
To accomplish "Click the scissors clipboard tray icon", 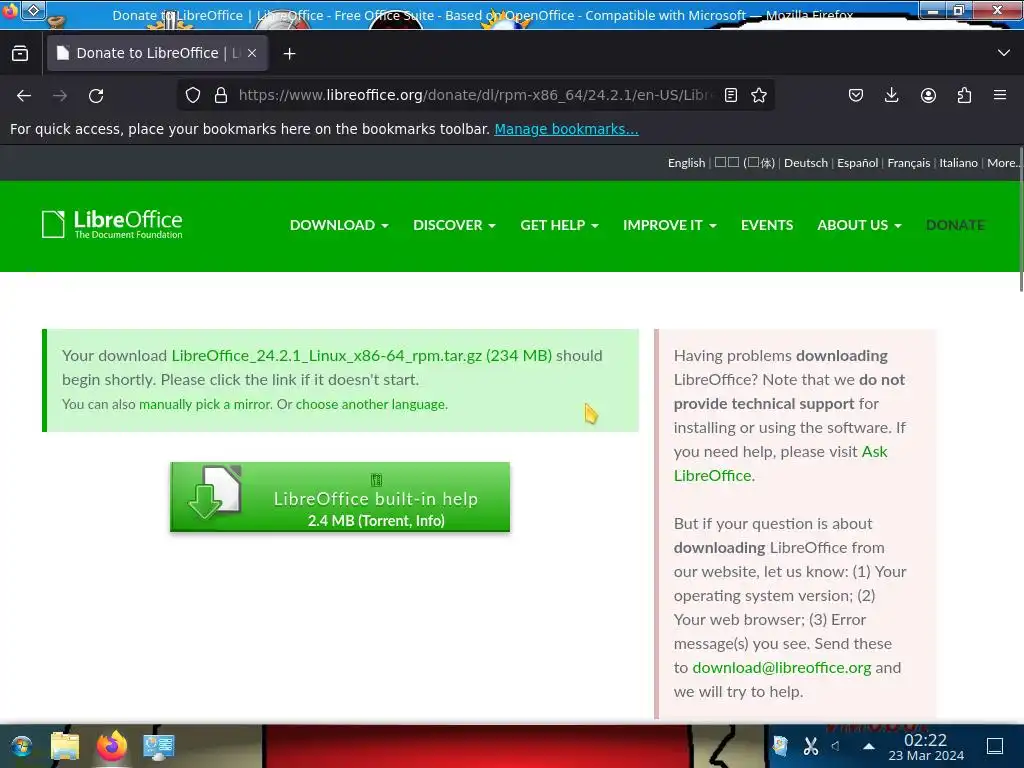I will 810,746.
